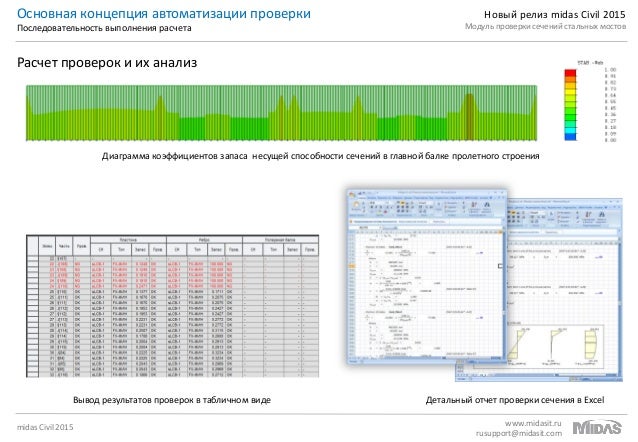Click heading 'Расчет проверок и их анализ'
The height and width of the screenshot is (442, 638).
(x=107, y=63)
